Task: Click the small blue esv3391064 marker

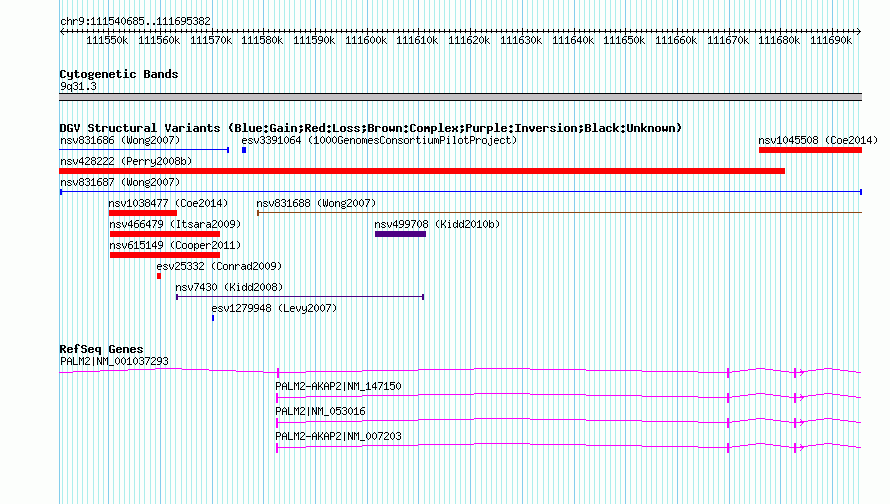Action: 244,150
